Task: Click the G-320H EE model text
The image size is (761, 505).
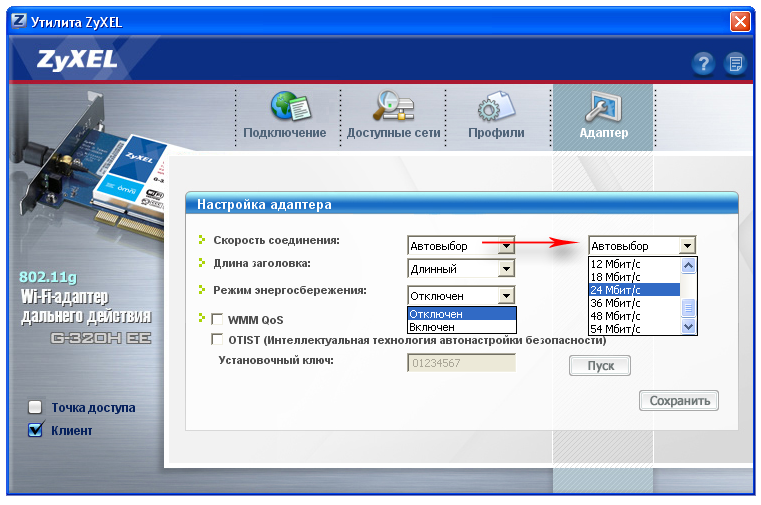Action: point(101,338)
